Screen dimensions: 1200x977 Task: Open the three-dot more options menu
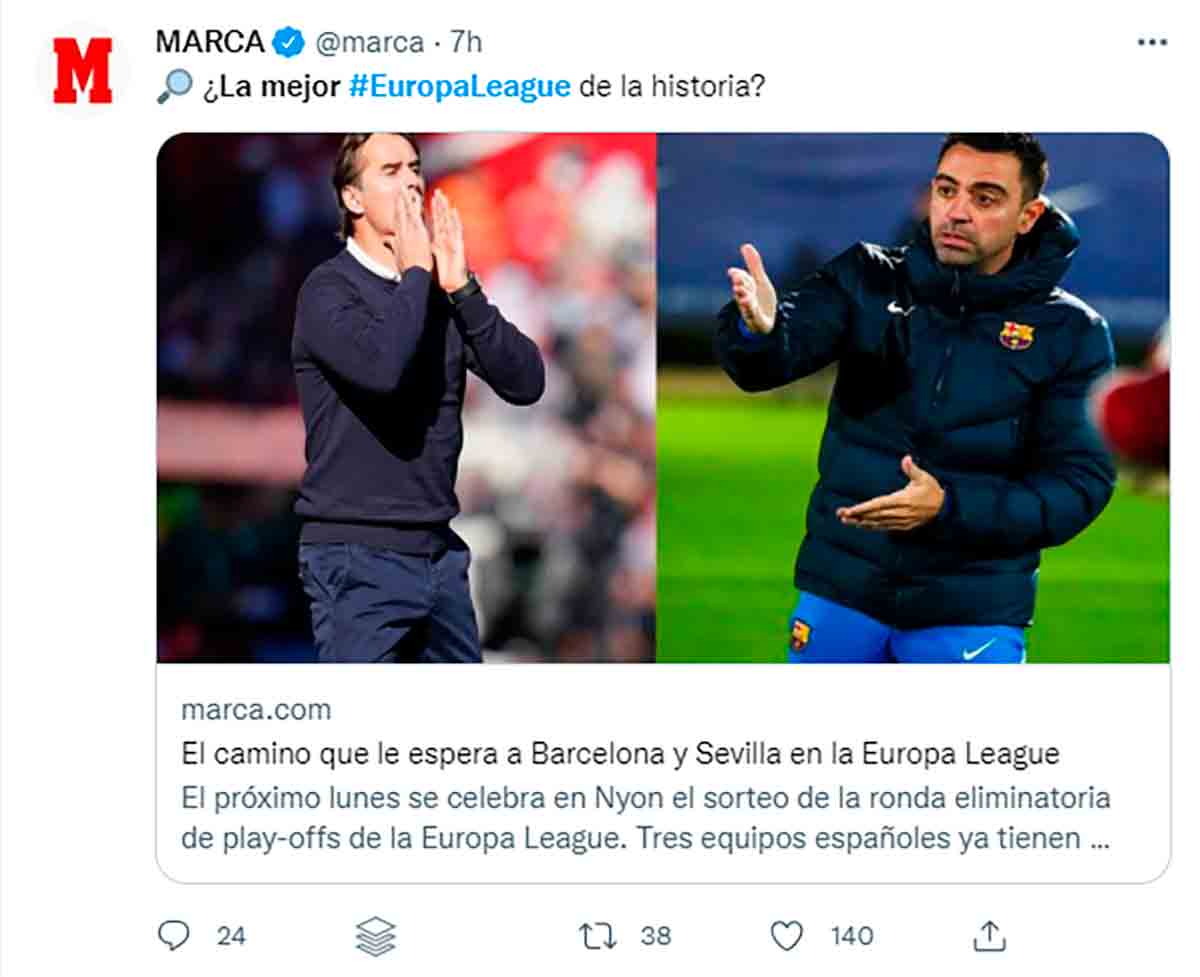click(x=1152, y=42)
